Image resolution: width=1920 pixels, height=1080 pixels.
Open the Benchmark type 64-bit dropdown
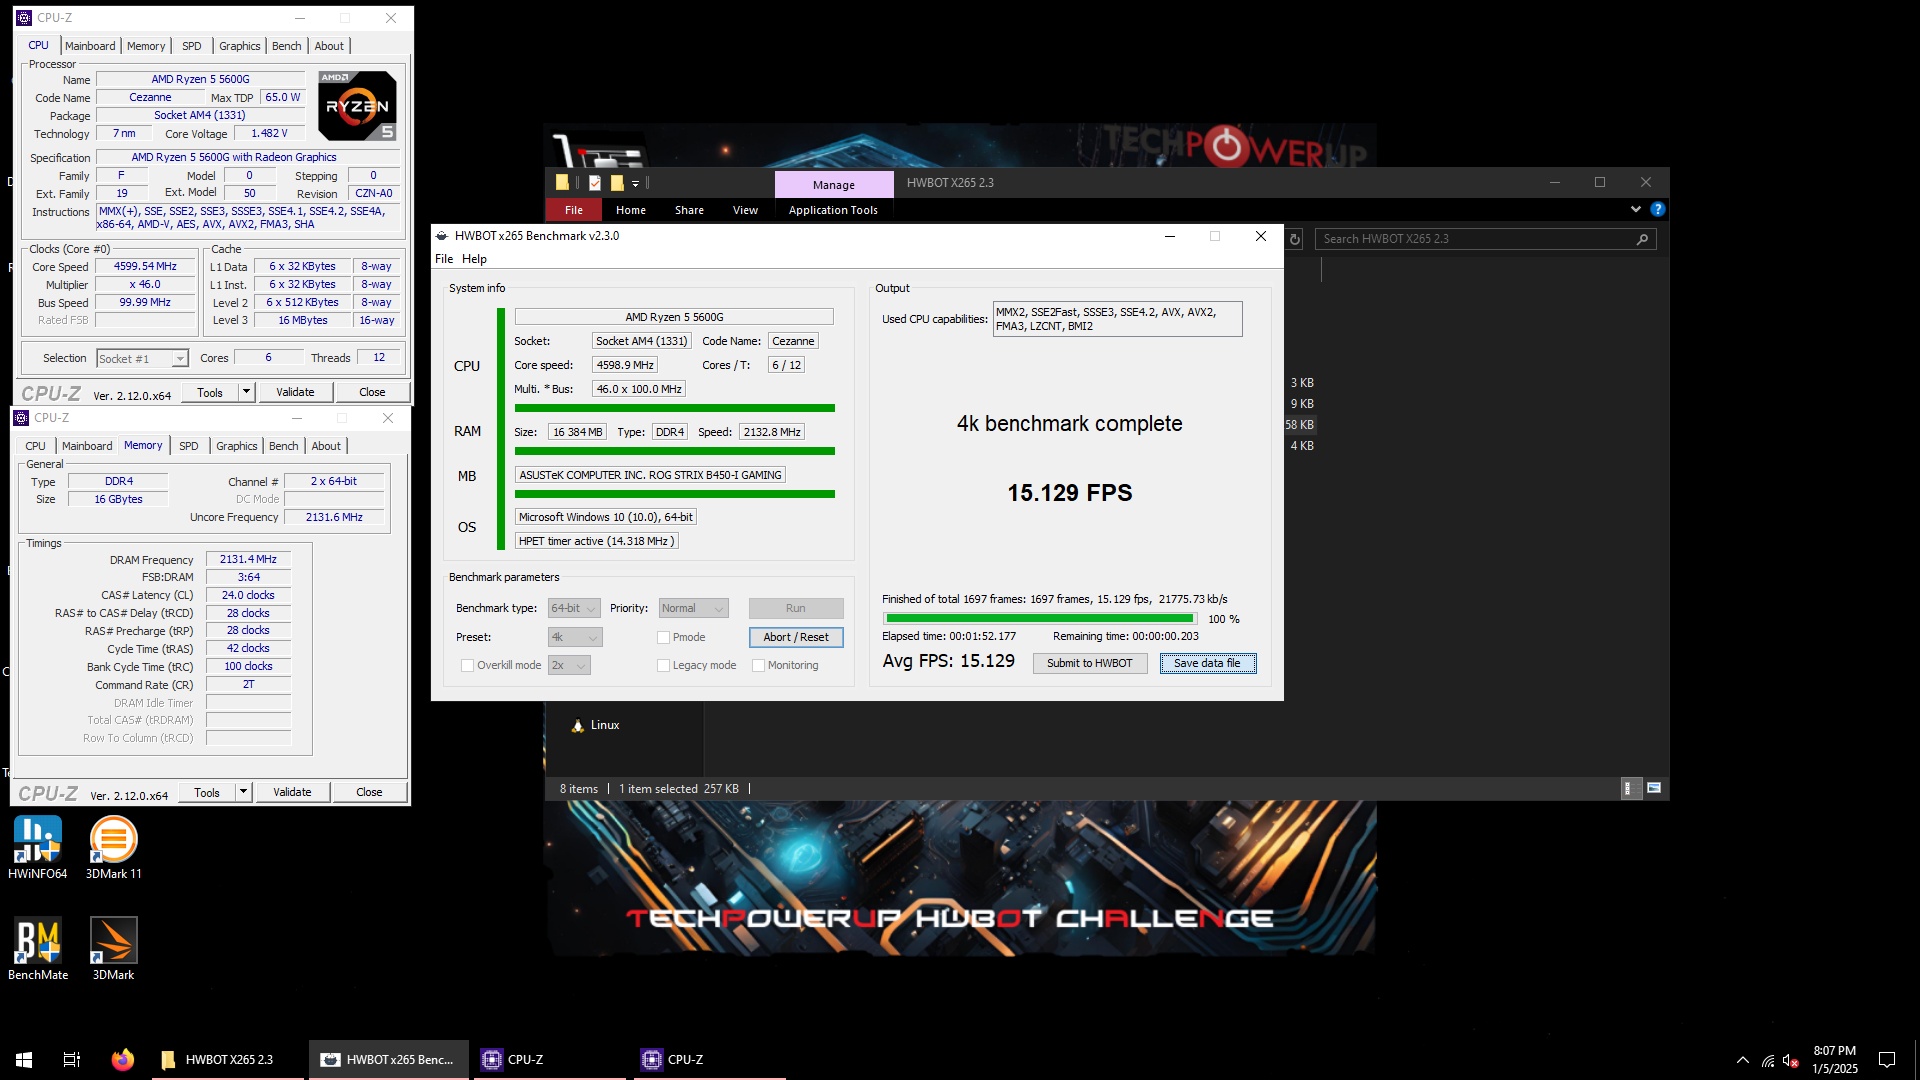574,608
